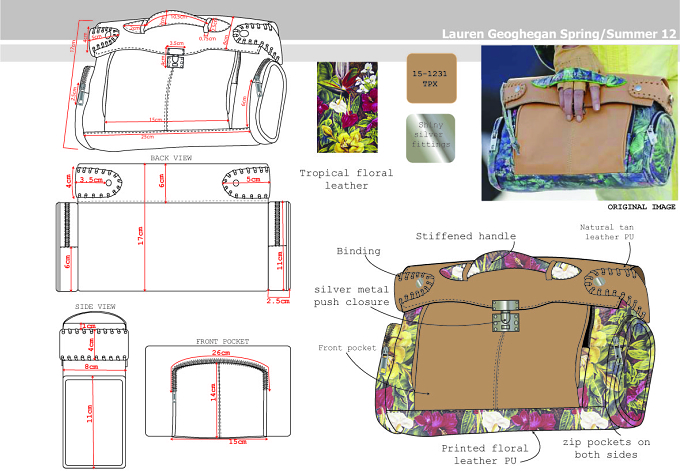
Task: Select the ORIGINAL IMAGE caption
Action: [x=641, y=207]
